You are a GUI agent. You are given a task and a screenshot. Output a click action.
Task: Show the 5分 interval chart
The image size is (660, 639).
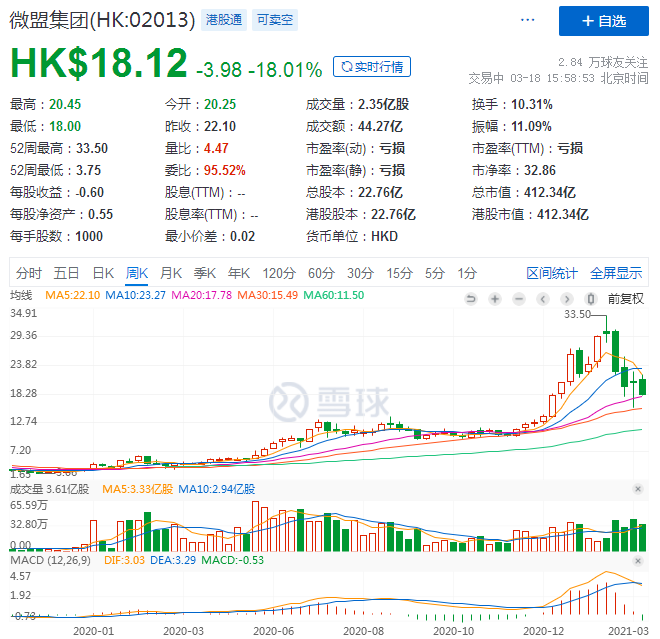click(435, 273)
